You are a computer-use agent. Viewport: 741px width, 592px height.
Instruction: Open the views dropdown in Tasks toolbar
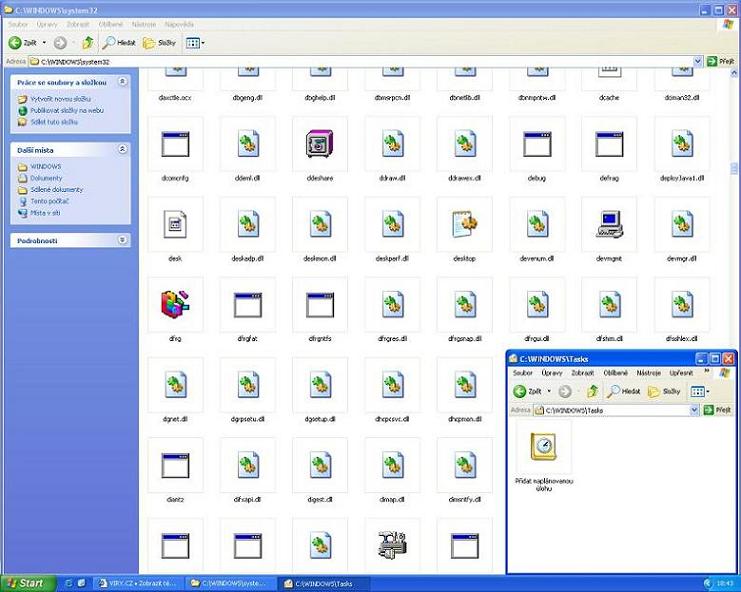point(700,391)
